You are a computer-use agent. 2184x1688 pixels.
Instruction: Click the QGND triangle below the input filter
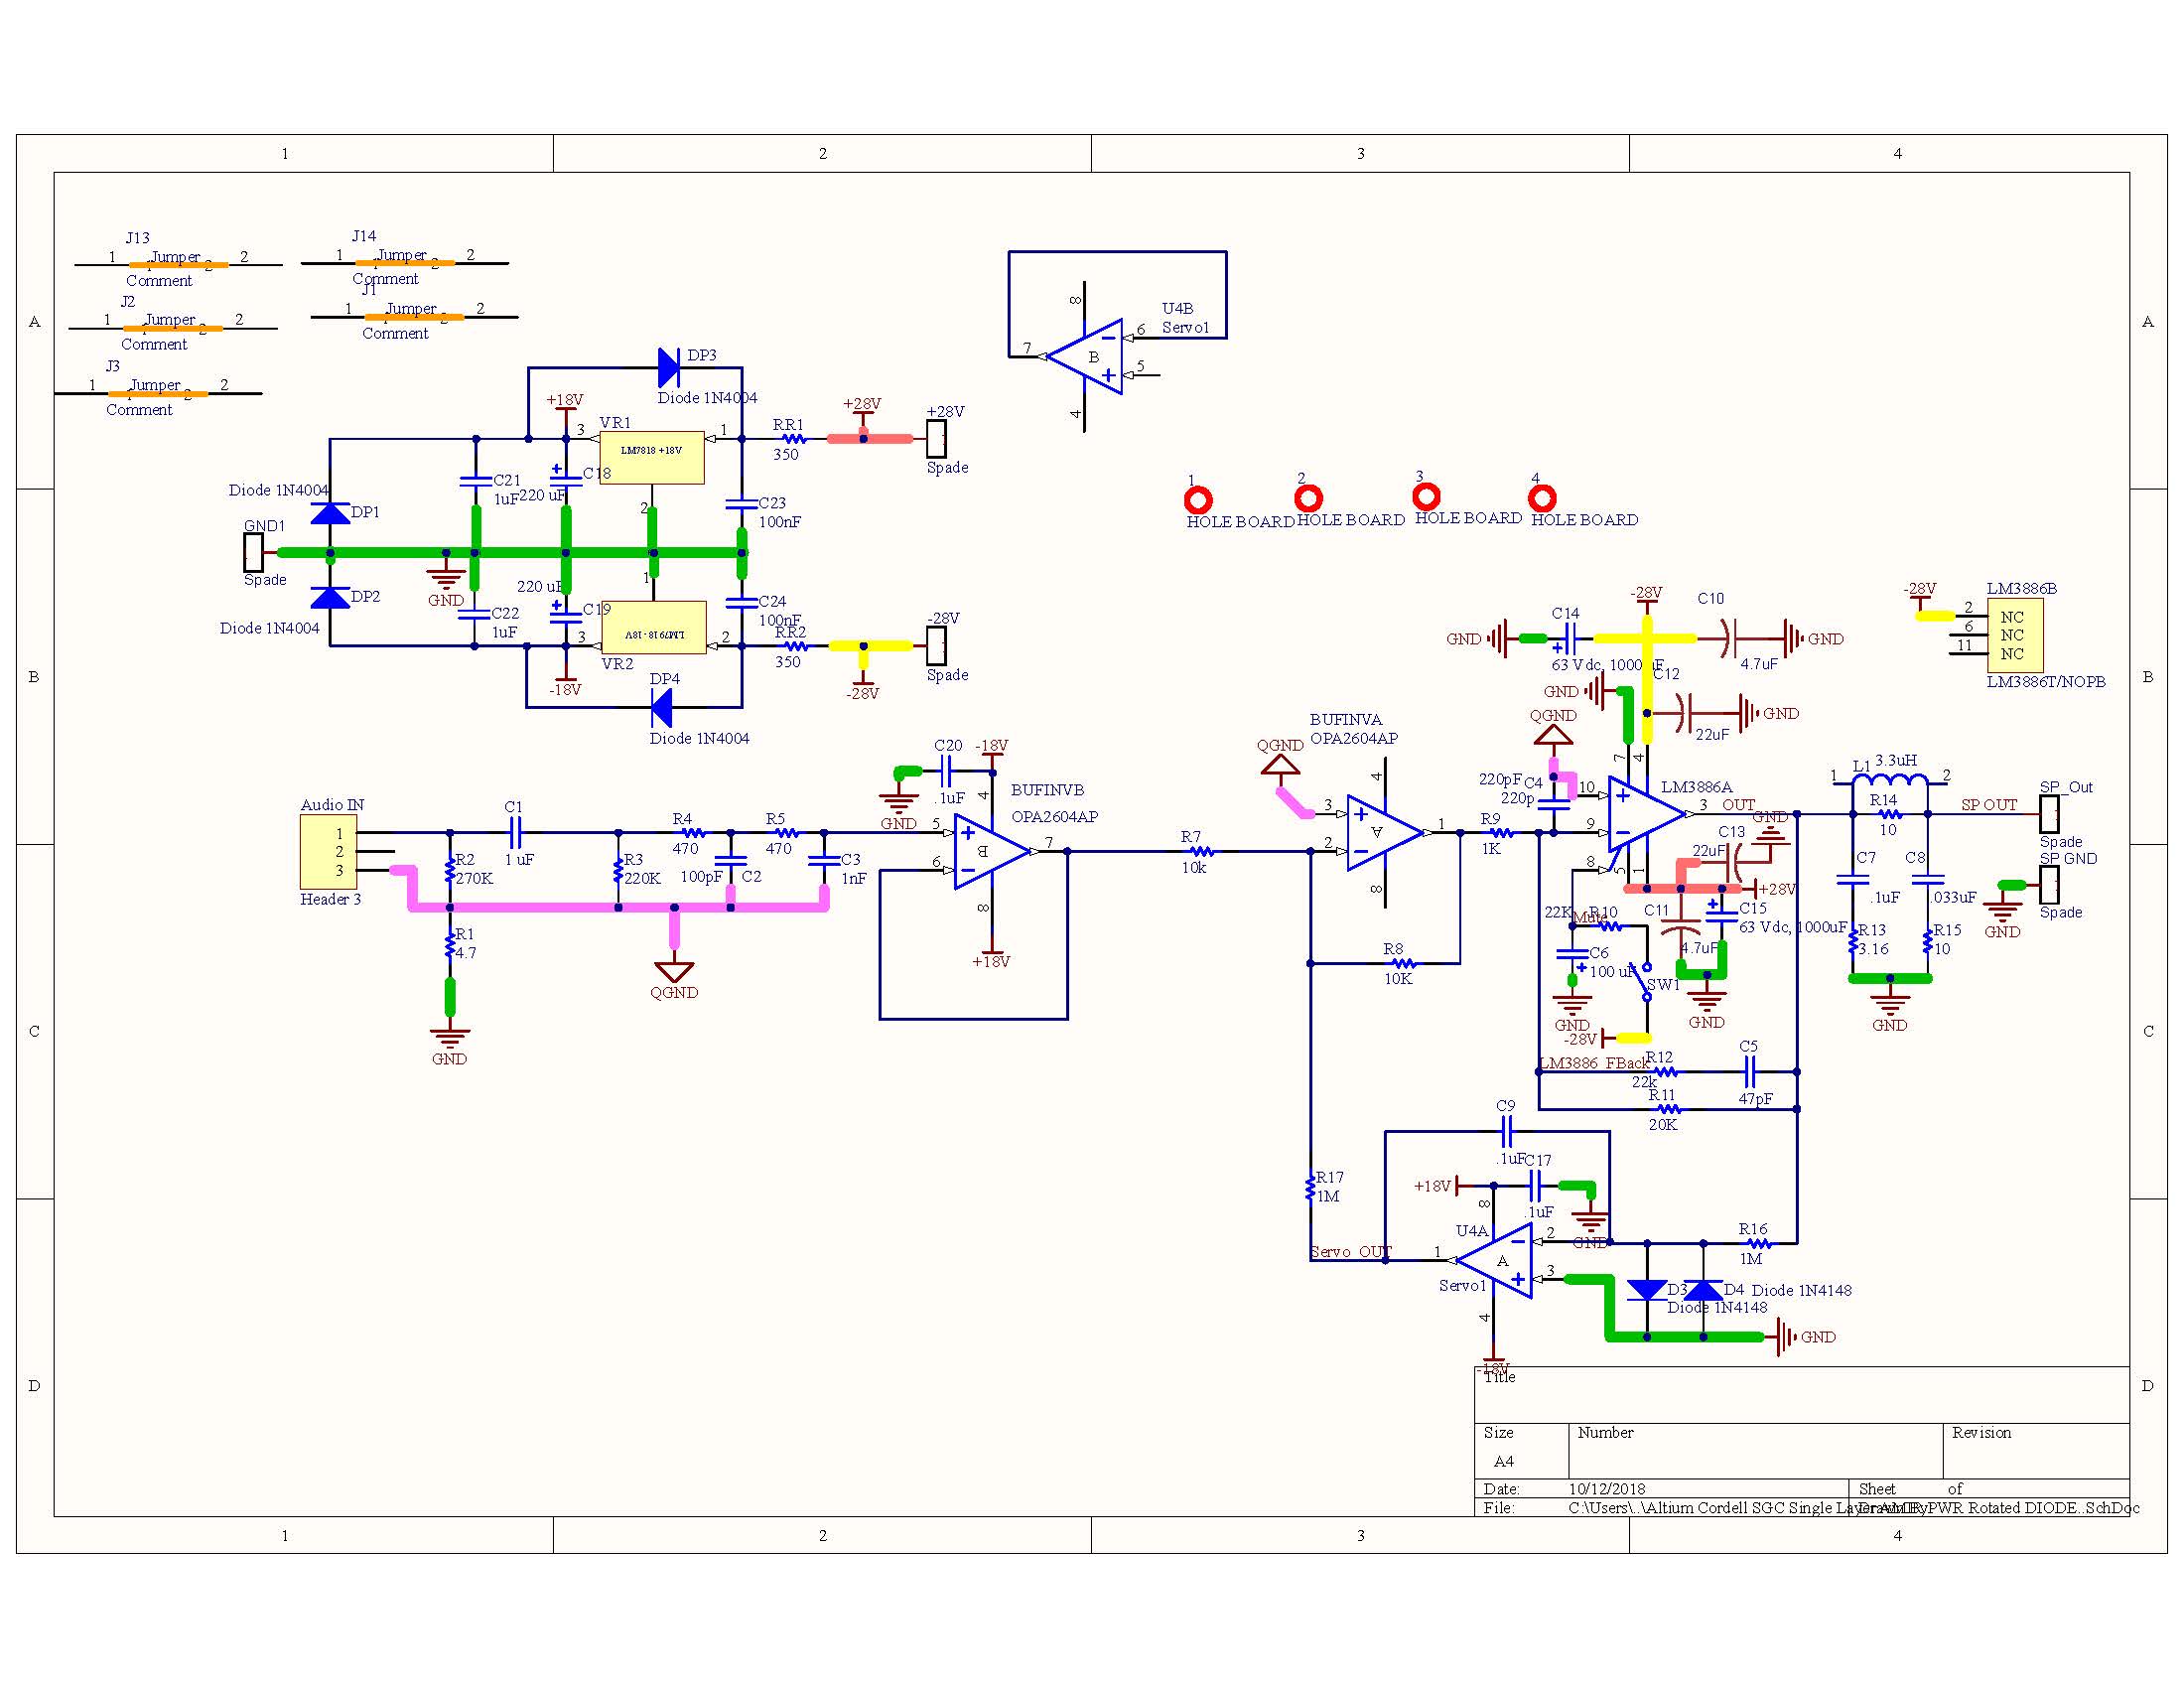tap(674, 973)
